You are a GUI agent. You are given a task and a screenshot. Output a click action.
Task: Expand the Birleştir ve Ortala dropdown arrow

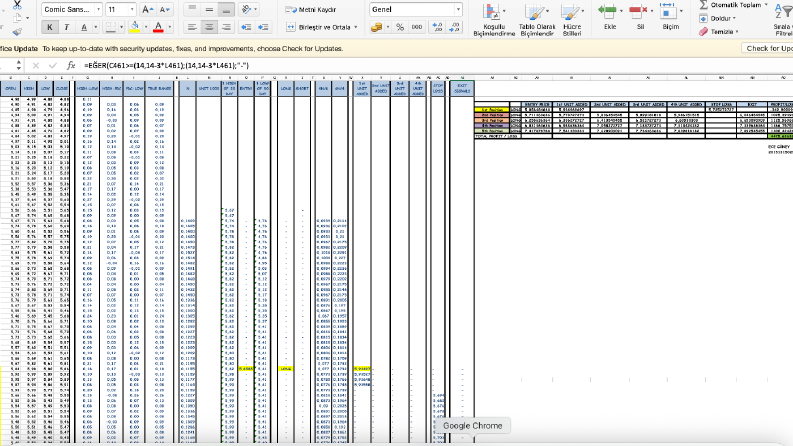tap(356, 27)
